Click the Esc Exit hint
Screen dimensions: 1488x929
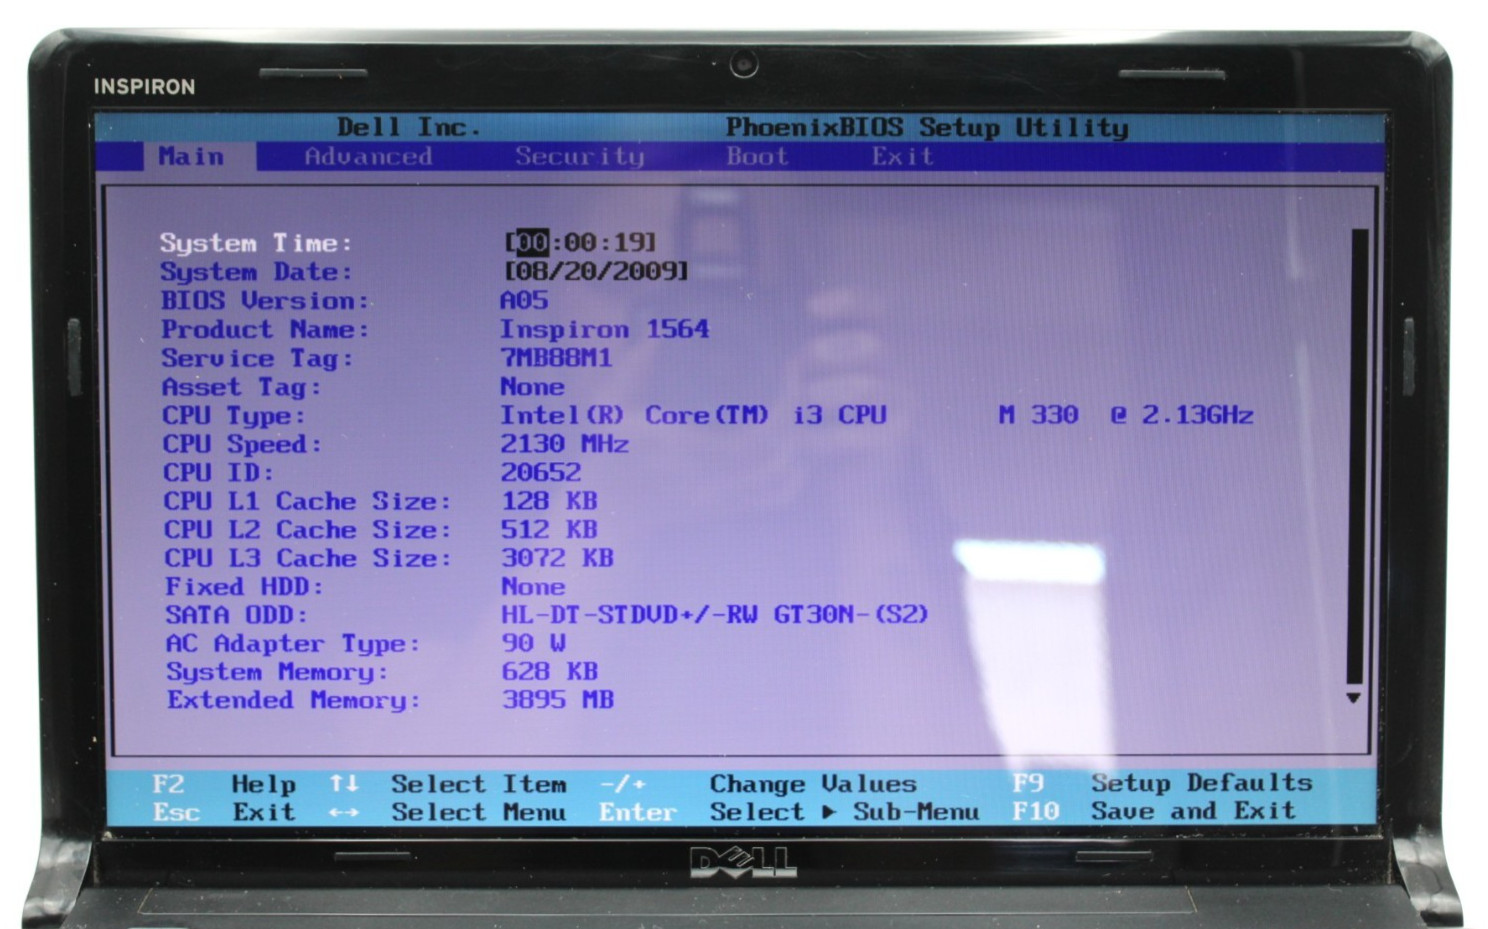224,812
